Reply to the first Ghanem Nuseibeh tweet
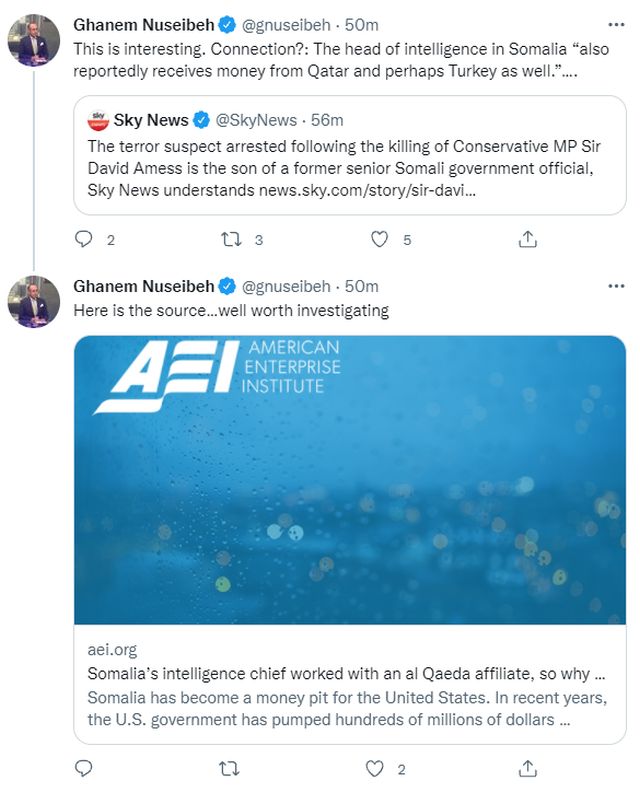Image resolution: width=640 pixels, height=793 pixels. (84, 240)
